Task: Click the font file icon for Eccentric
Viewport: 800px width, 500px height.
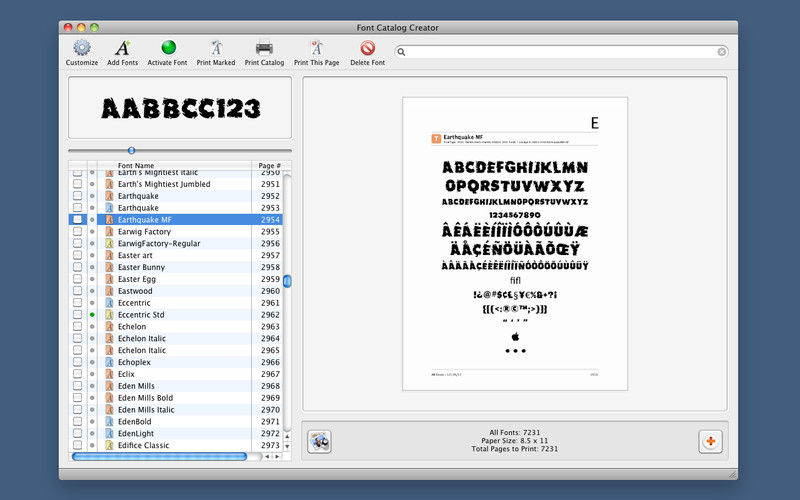Action: click(x=109, y=303)
